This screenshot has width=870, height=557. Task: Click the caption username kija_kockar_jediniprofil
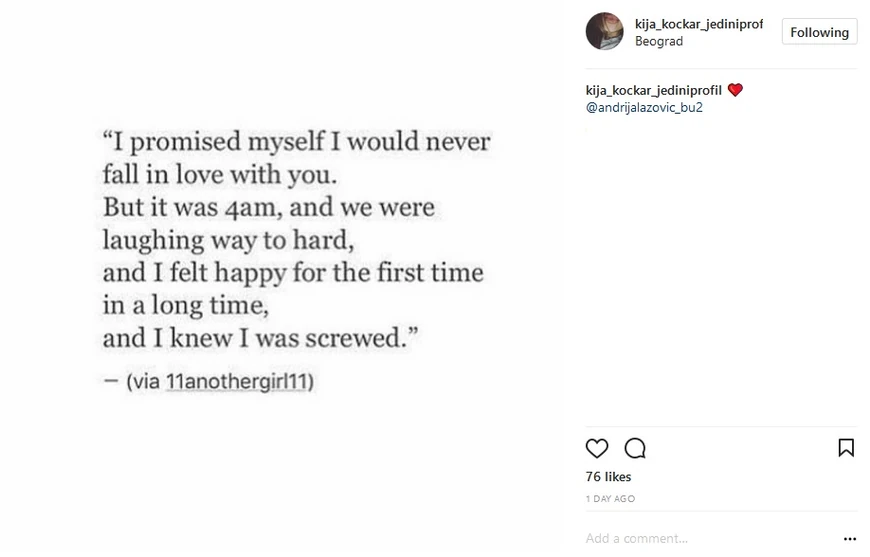[x=654, y=90]
